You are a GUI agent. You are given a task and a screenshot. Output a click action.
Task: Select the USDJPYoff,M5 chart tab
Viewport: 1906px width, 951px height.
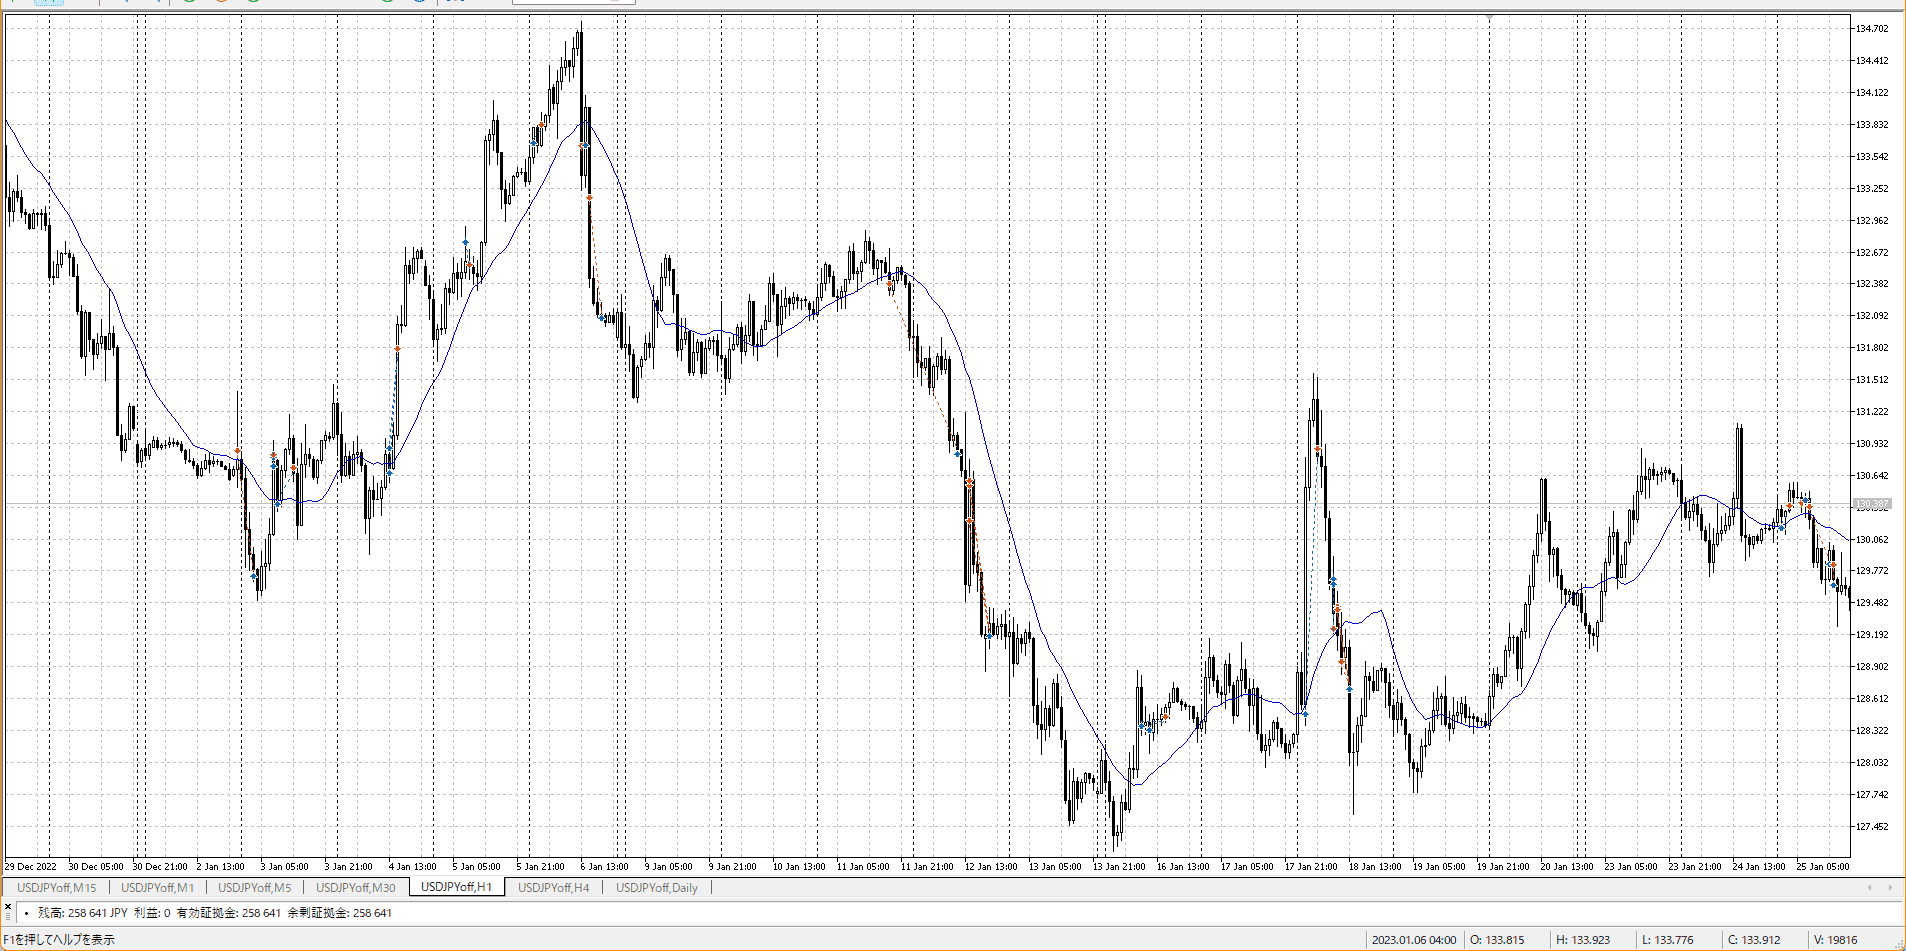coord(255,887)
